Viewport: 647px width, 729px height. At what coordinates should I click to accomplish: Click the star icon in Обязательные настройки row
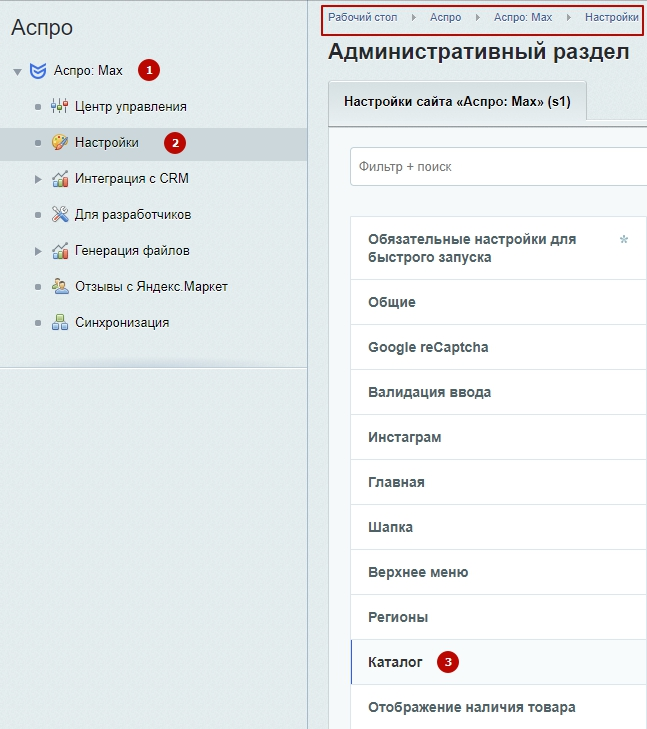coord(624,239)
